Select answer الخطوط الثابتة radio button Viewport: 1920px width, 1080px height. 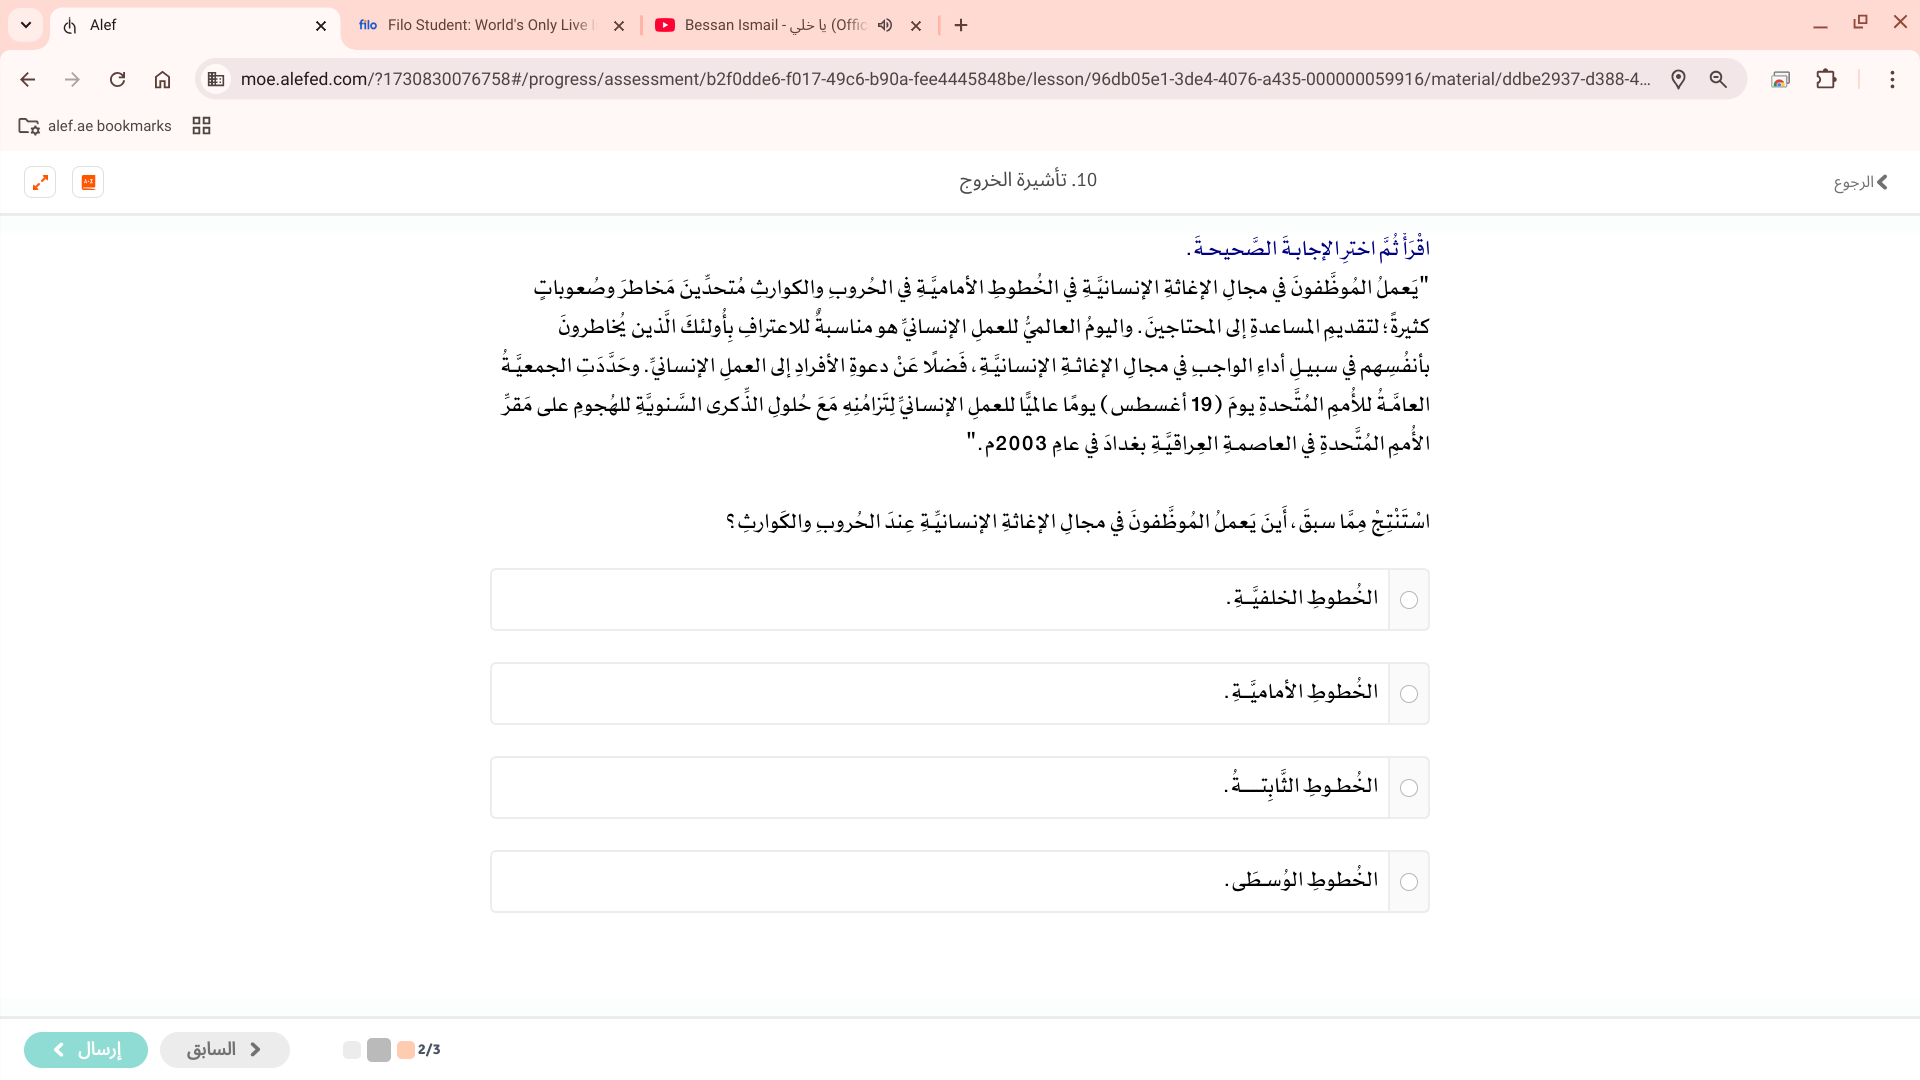(x=1409, y=788)
